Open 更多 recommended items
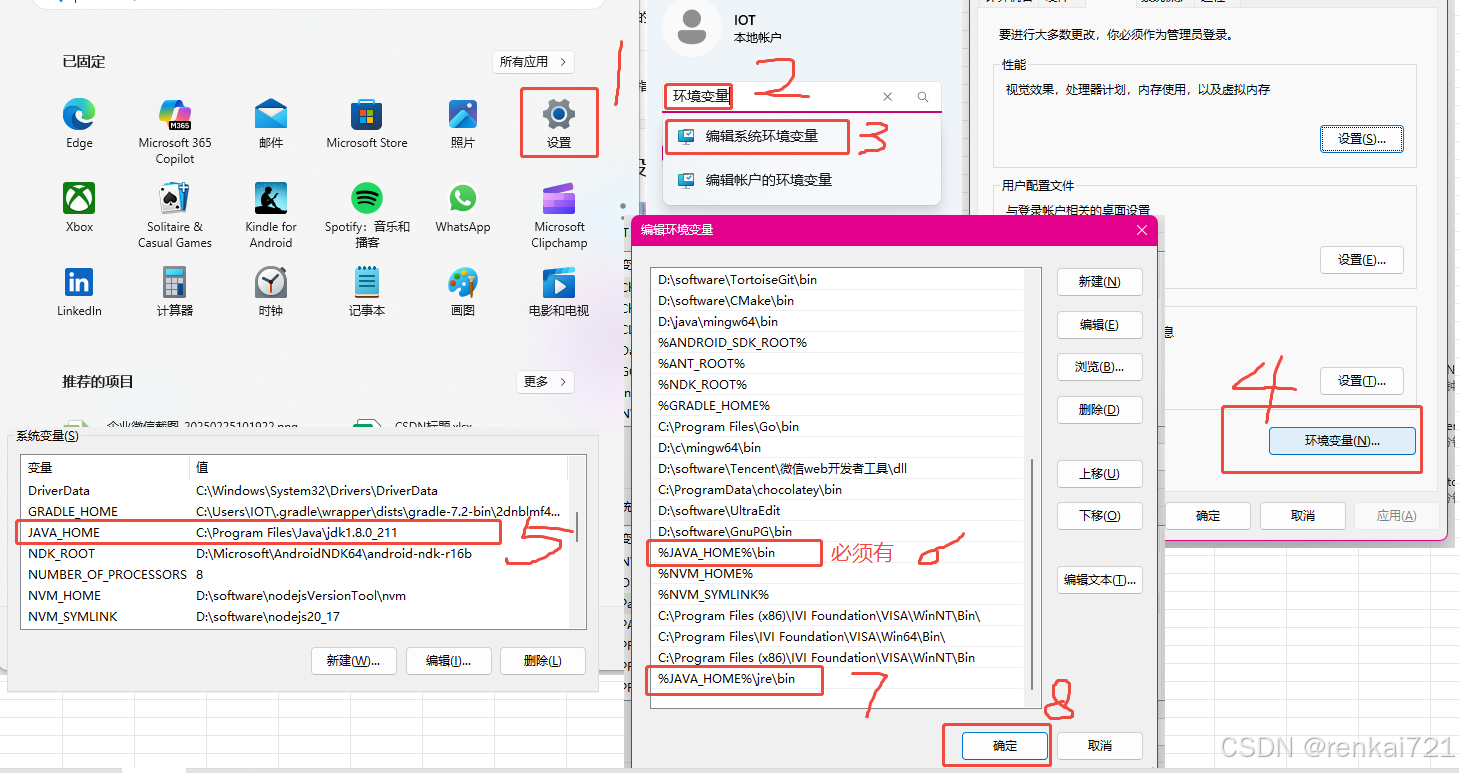 click(546, 382)
